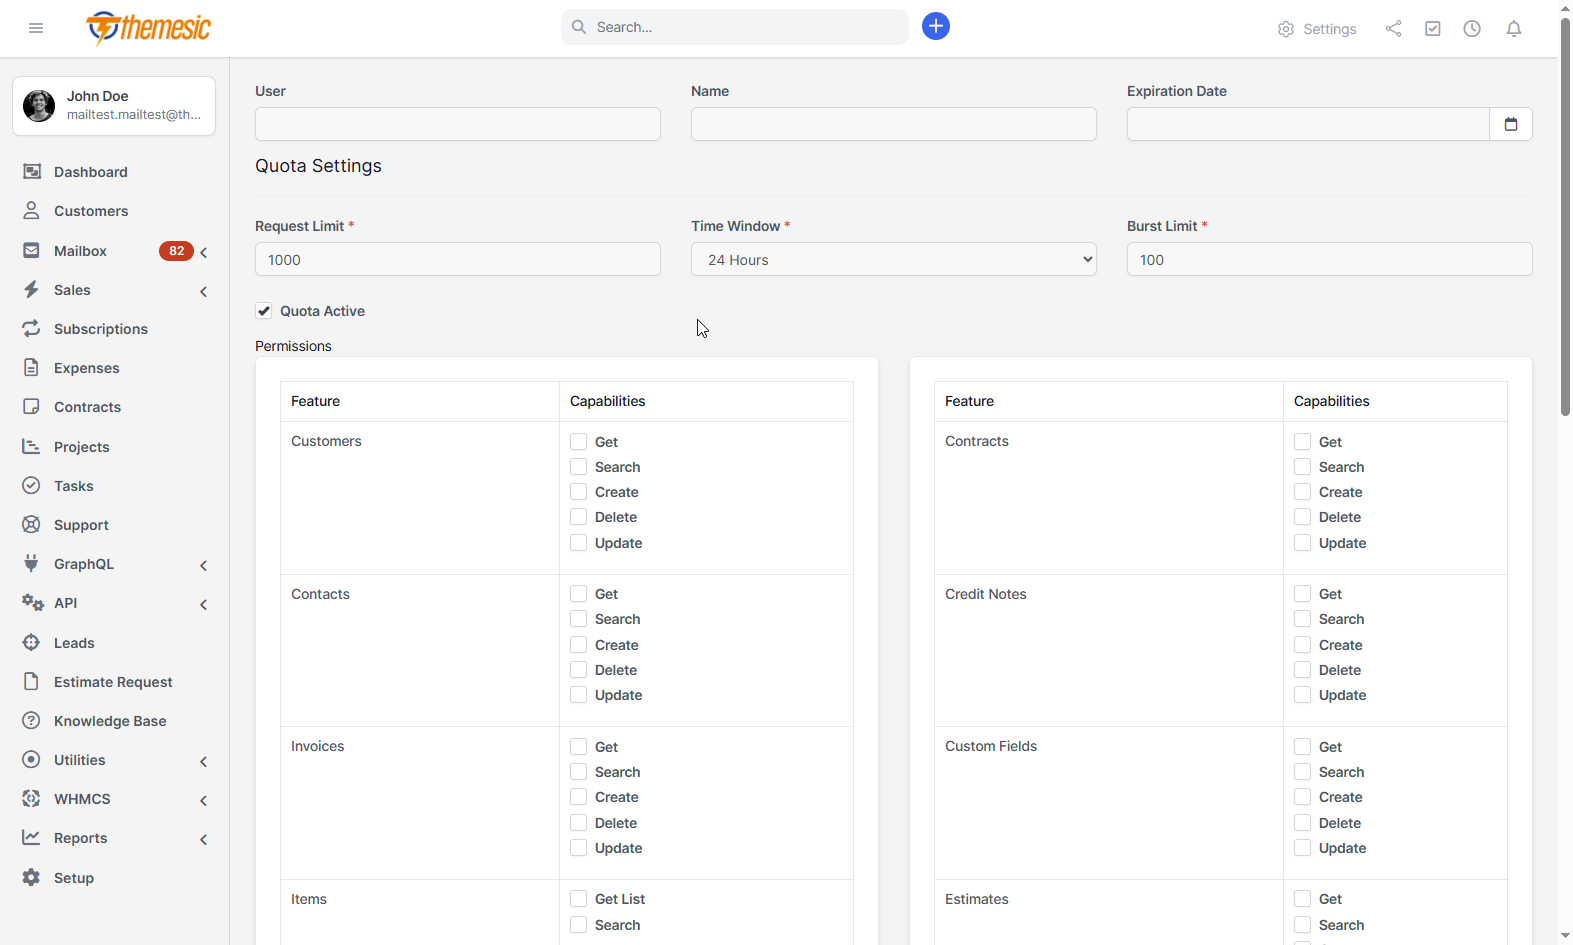The height and width of the screenshot is (945, 1573).
Task: Expand the Reports submenu chevron
Action: [204, 839]
